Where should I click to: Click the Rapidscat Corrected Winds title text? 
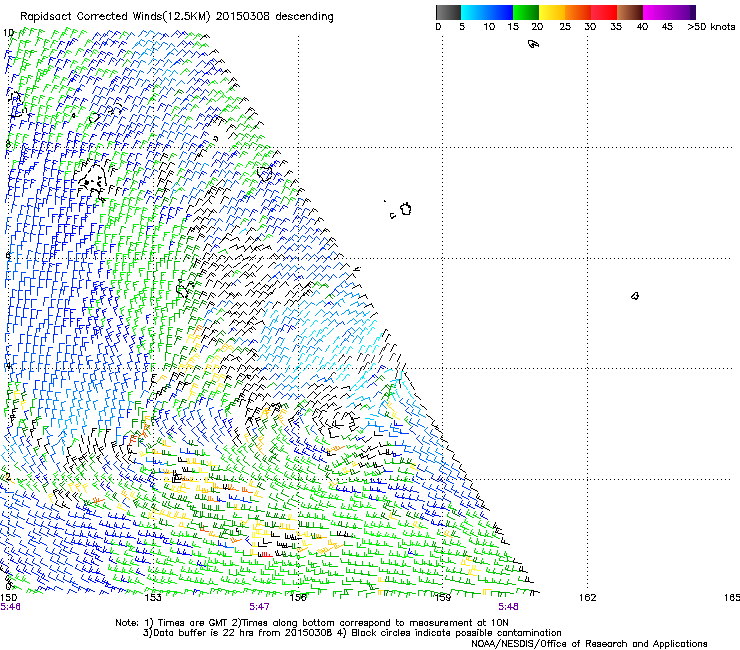point(177,17)
